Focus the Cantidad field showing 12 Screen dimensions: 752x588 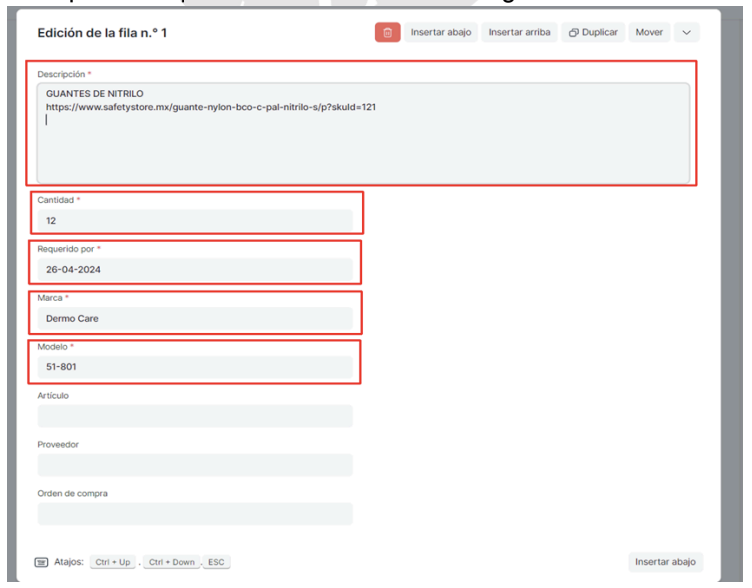point(195,220)
